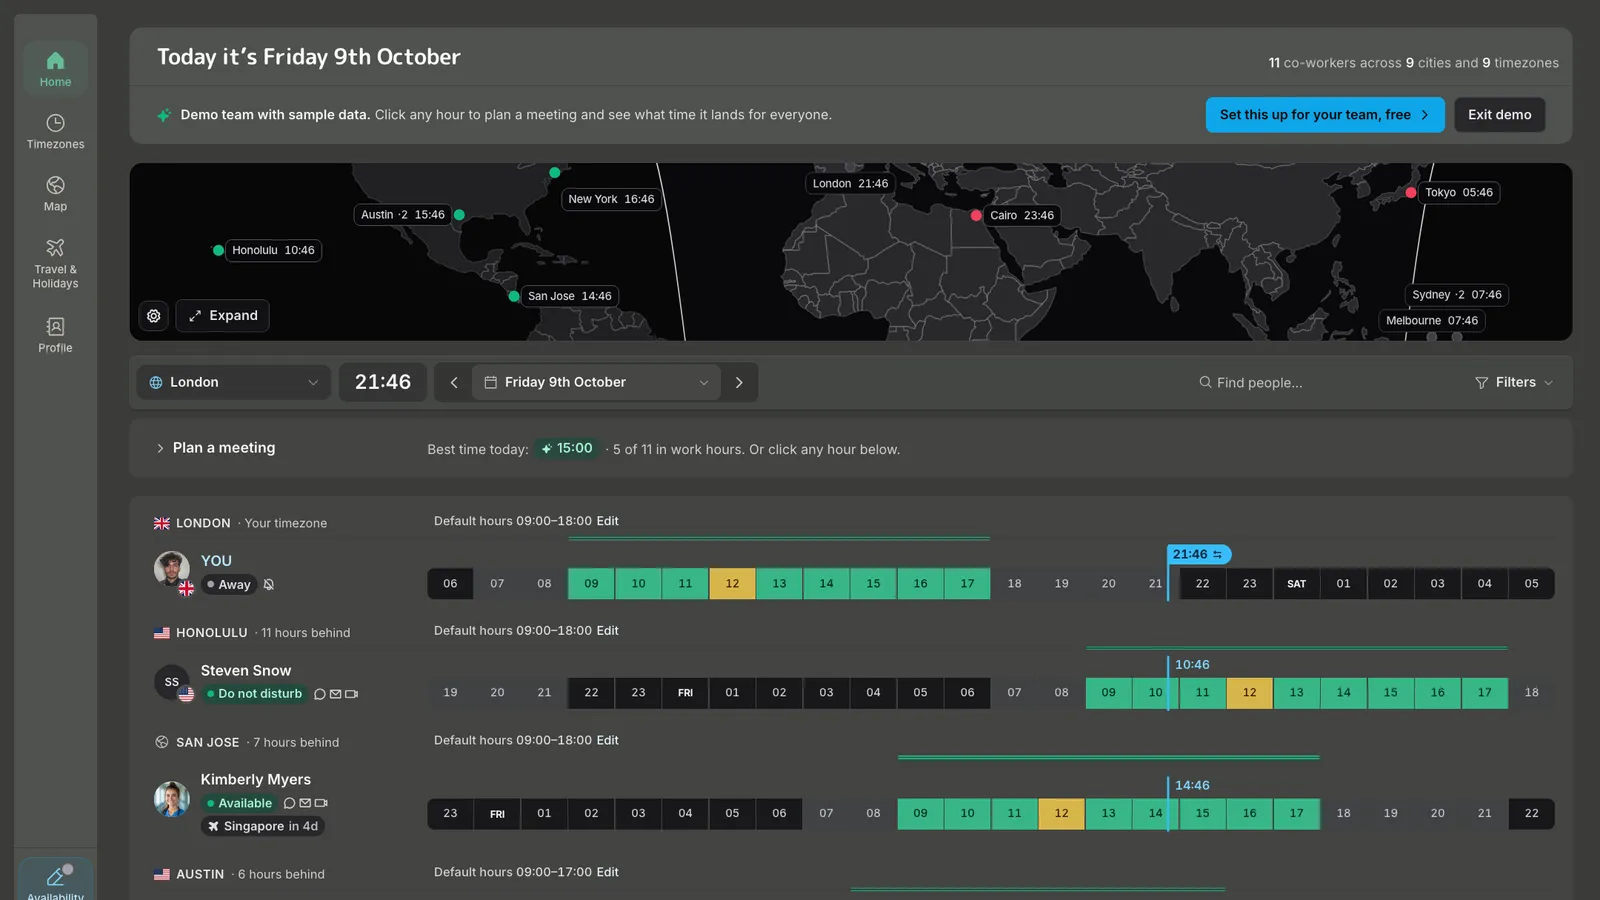Click the Exit demo button
Image resolution: width=1600 pixels, height=900 pixels.
point(1499,115)
